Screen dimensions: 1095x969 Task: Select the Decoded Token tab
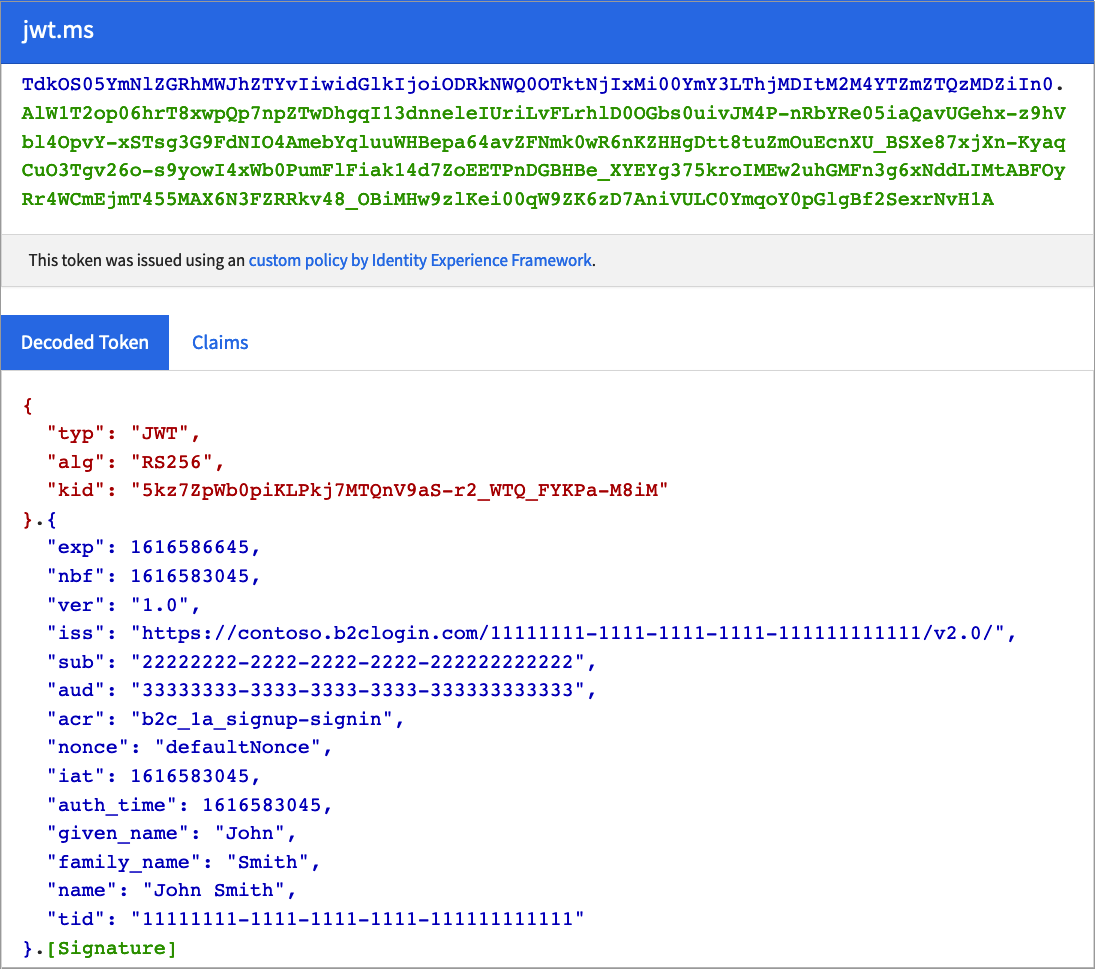coord(85,342)
